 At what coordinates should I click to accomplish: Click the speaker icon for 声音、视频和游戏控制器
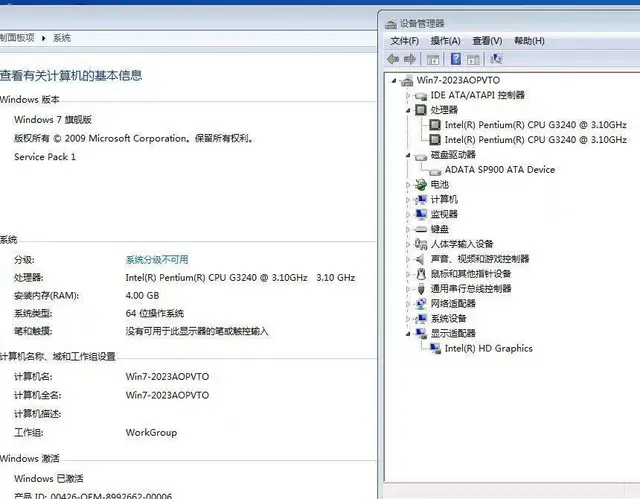point(420,259)
